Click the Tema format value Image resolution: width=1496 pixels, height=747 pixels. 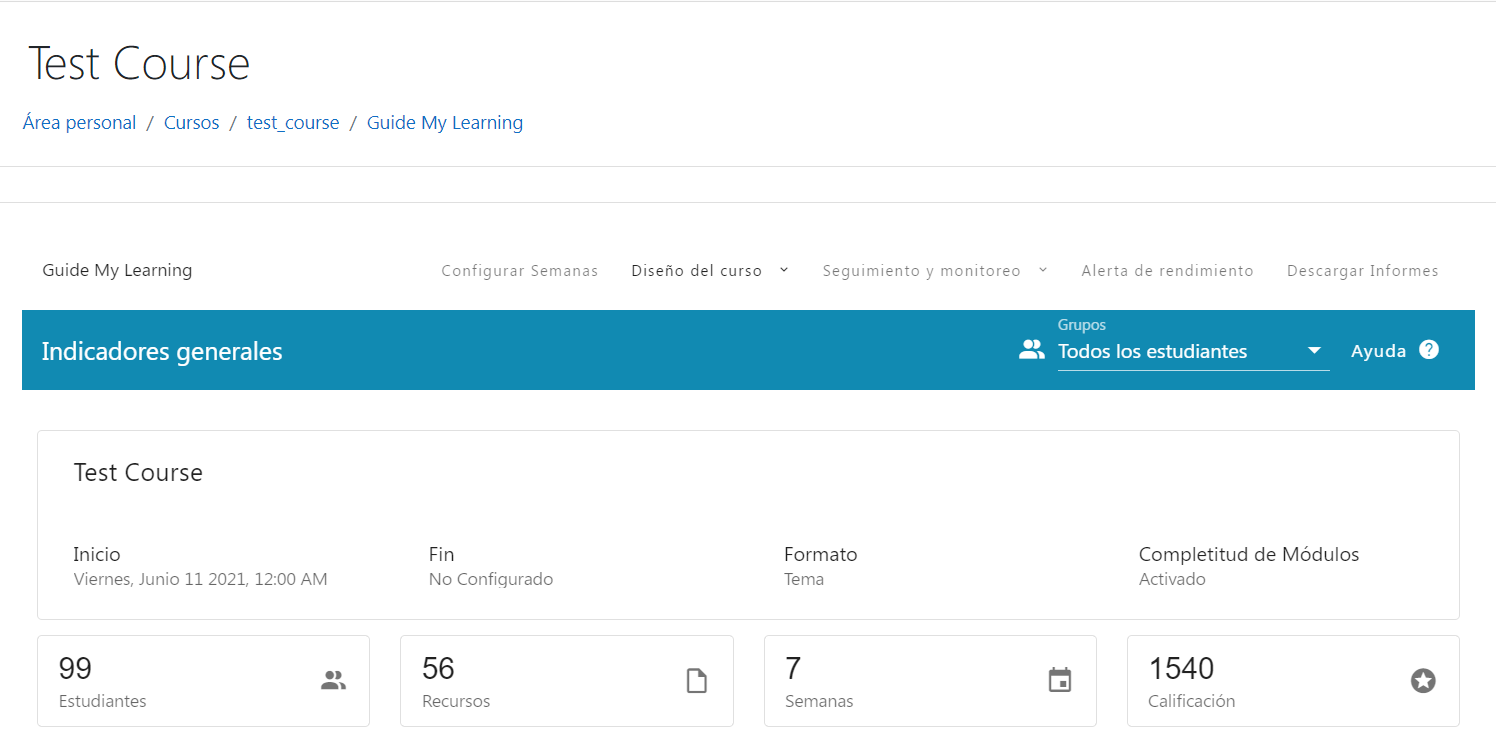click(804, 579)
